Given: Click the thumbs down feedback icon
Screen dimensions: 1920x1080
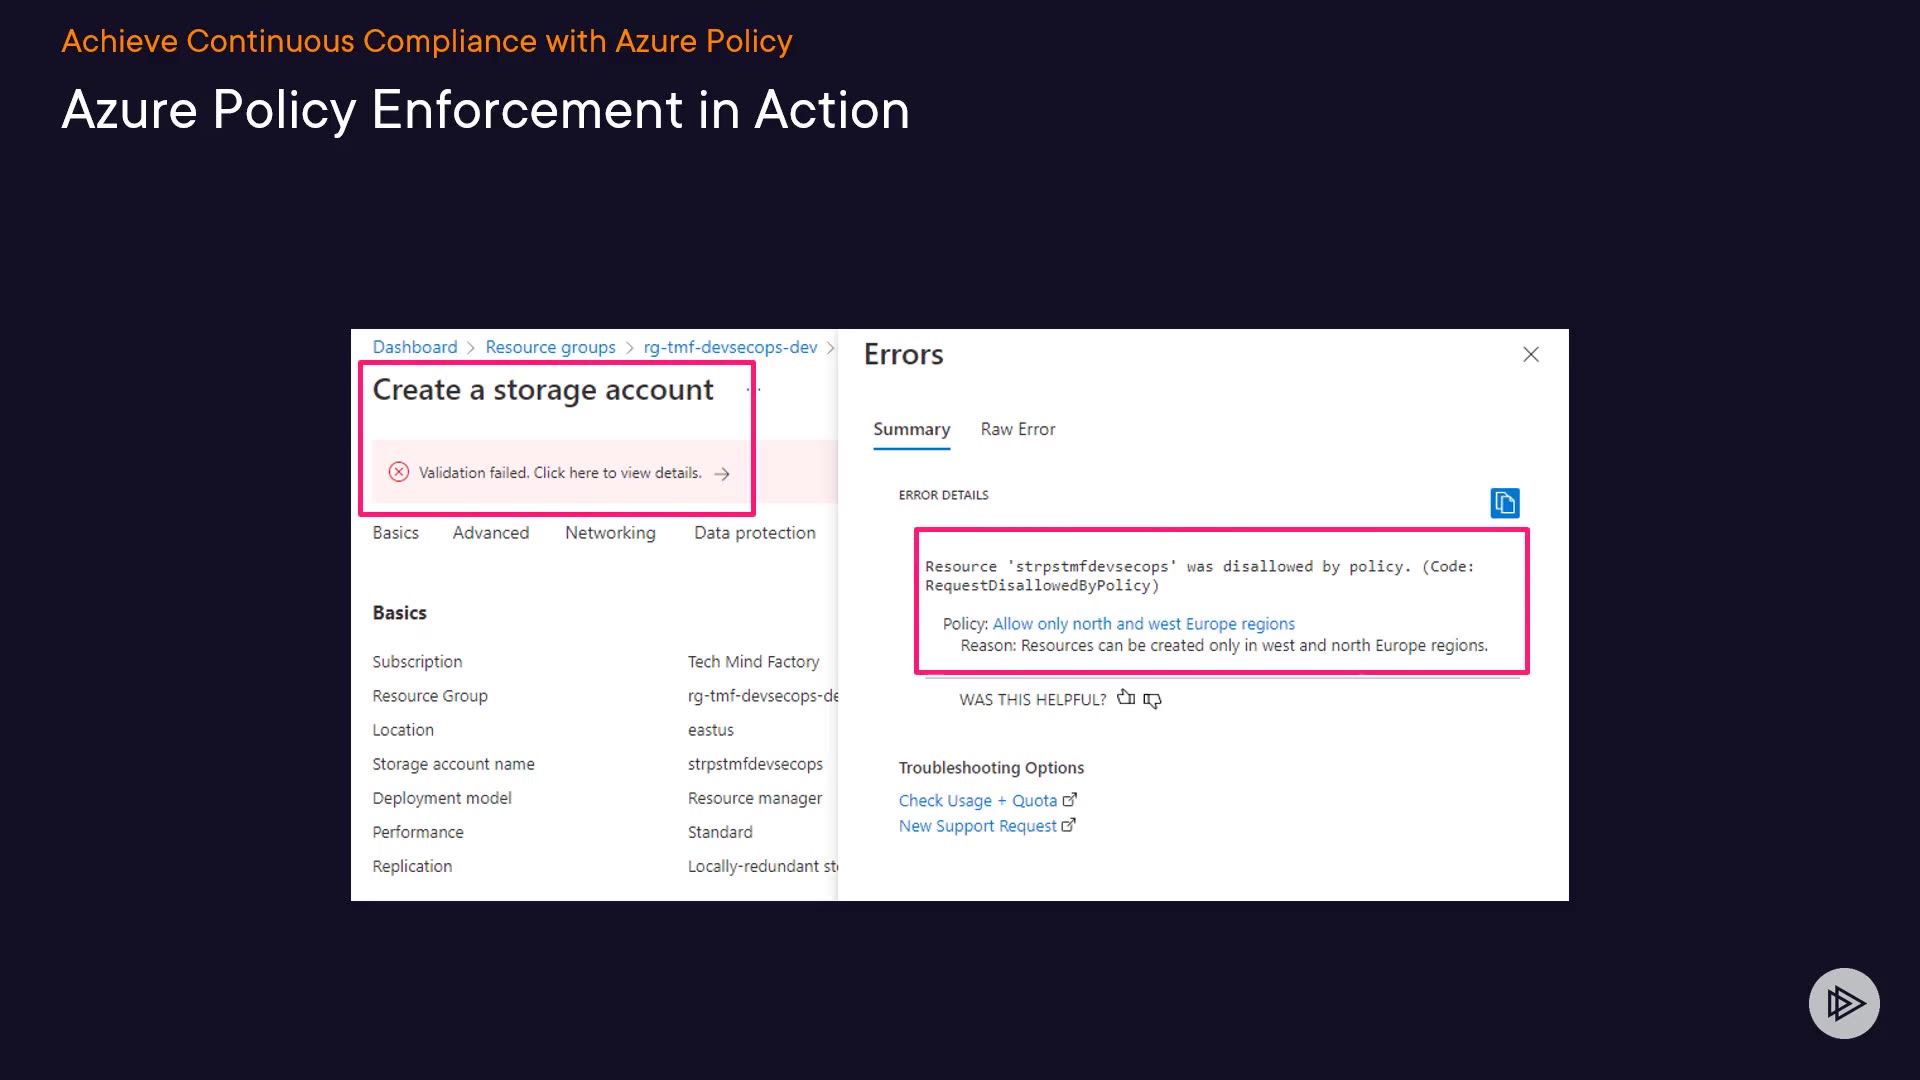Looking at the screenshot, I should tap(1152, 700).
